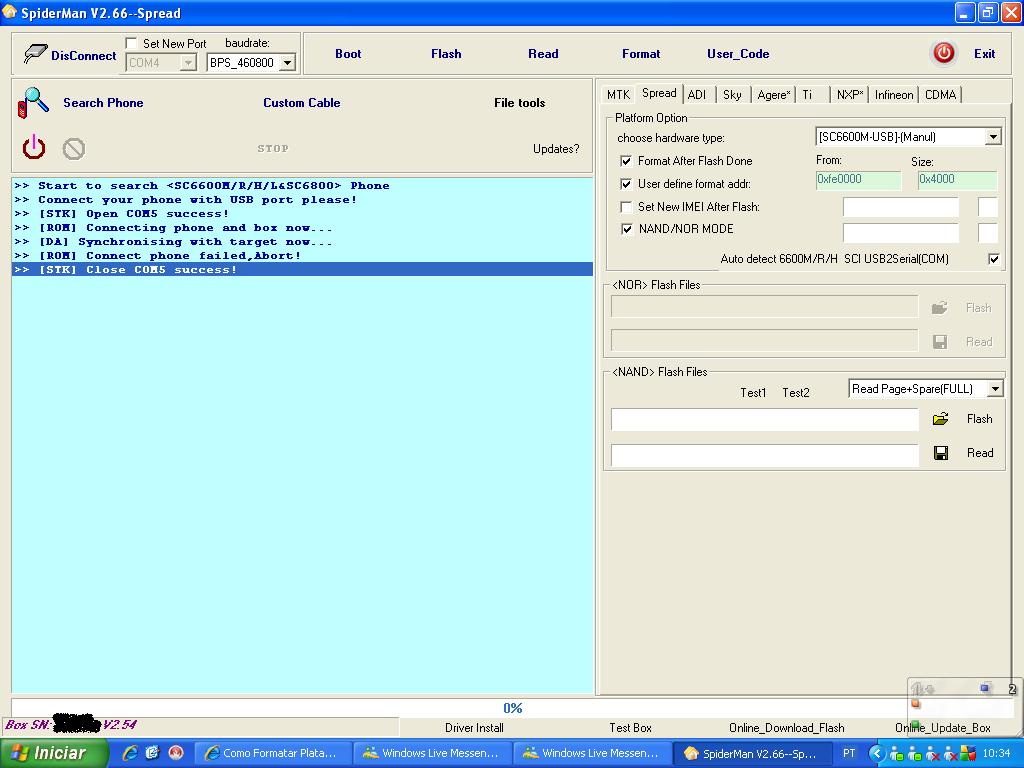Click Test1 in NAND Flash Files
Screen dimensions: 1024x768
tap(753, 392)
